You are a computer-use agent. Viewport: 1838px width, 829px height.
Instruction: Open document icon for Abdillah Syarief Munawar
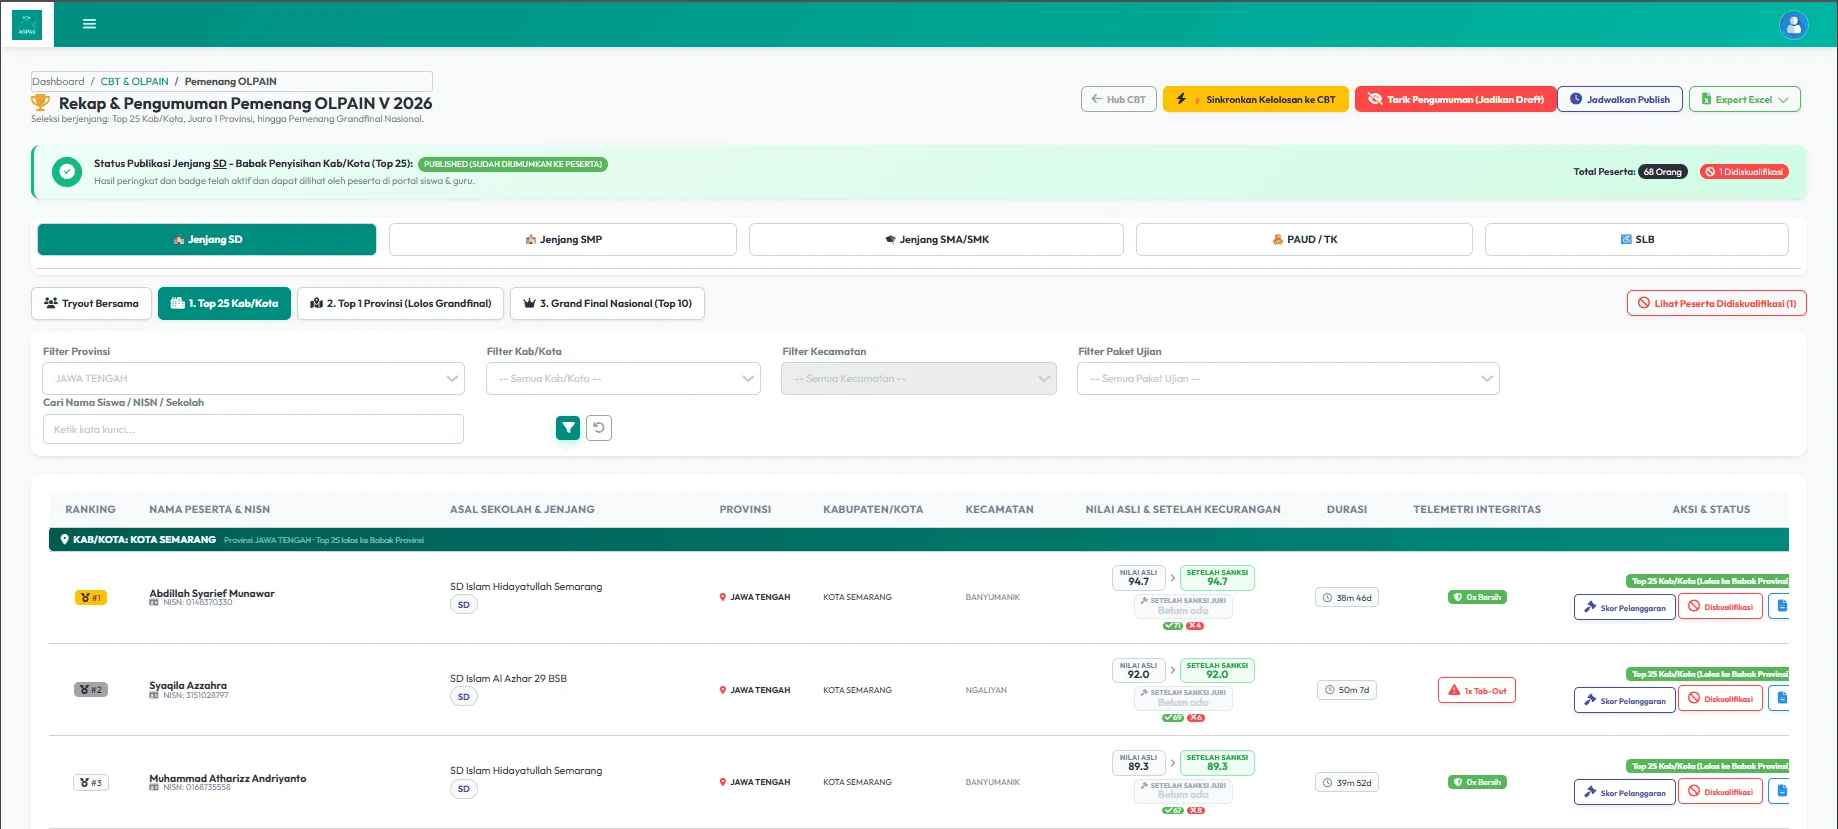(x=1780, y=606)
